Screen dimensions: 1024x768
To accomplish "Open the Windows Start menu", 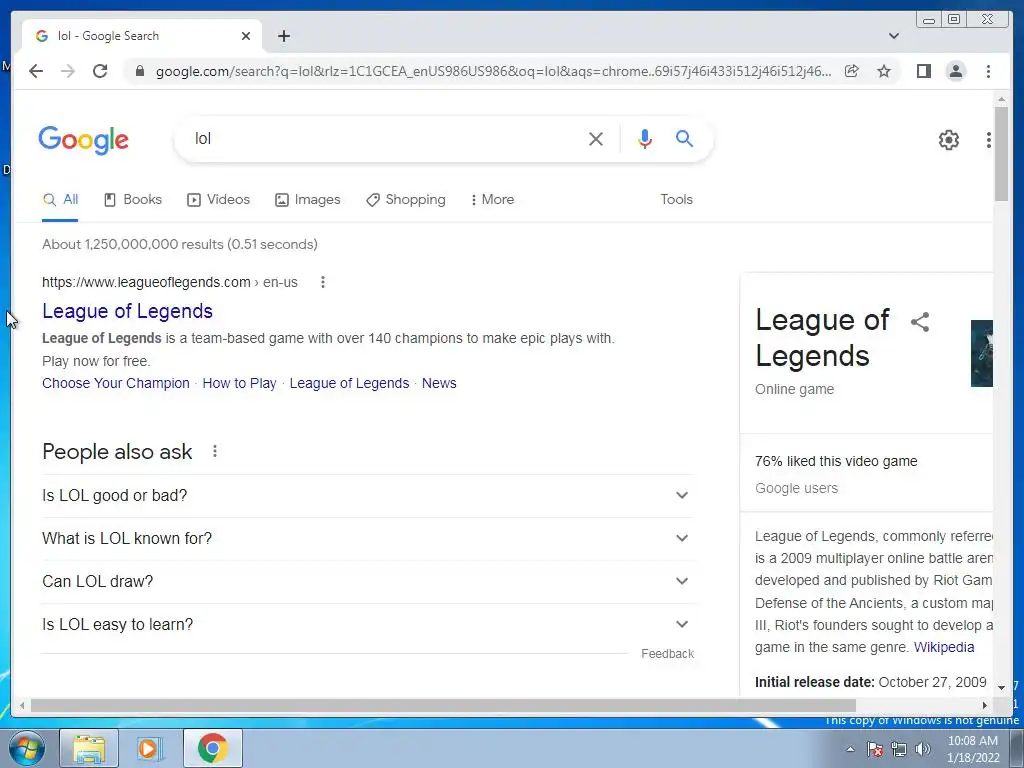I will tap(27, 748).
